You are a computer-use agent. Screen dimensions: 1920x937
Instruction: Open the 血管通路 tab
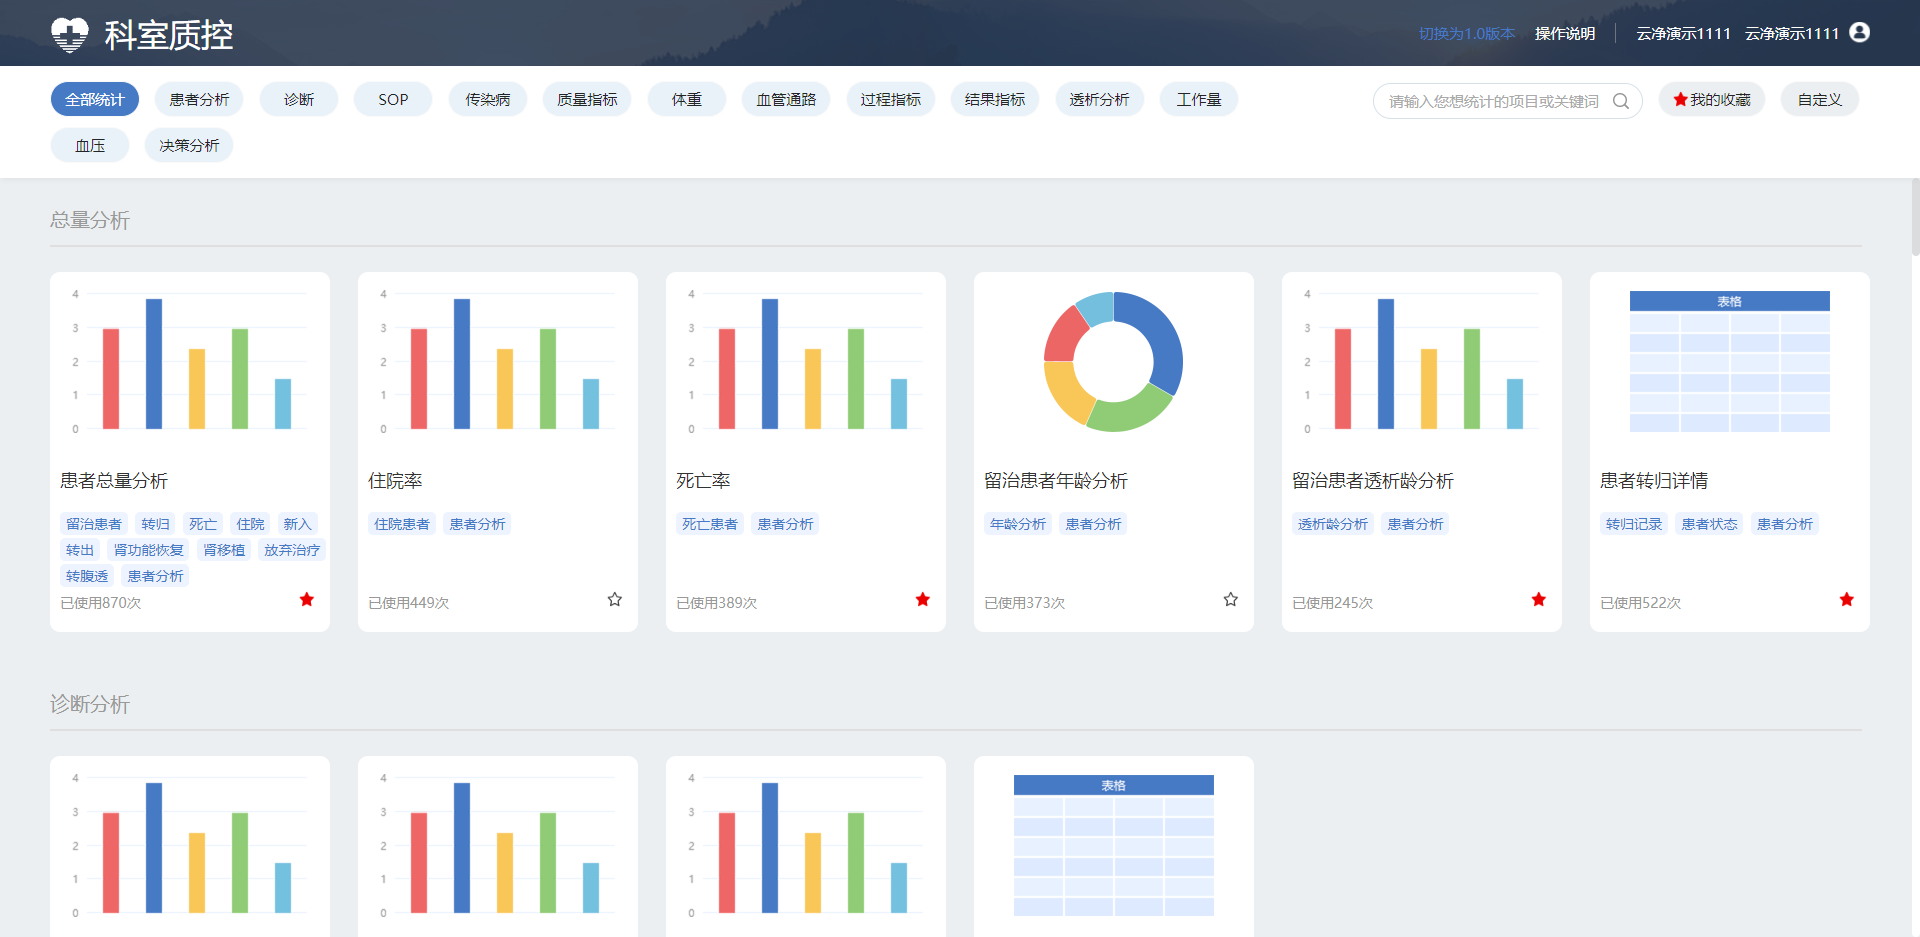[786, 100]
